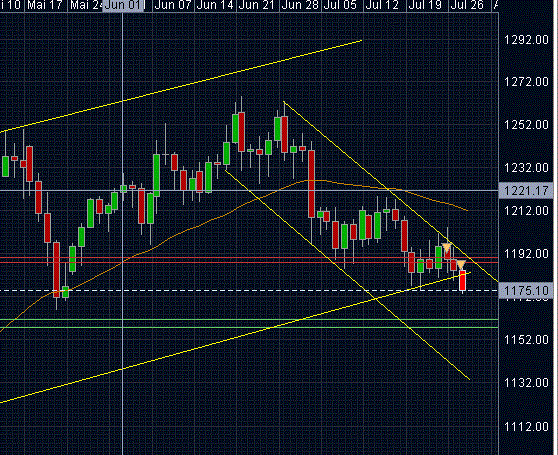The height and width of the screenshot is (455, 558).
Task: Select the 1175.10 last price tag
Action: [x=526, y=291]
